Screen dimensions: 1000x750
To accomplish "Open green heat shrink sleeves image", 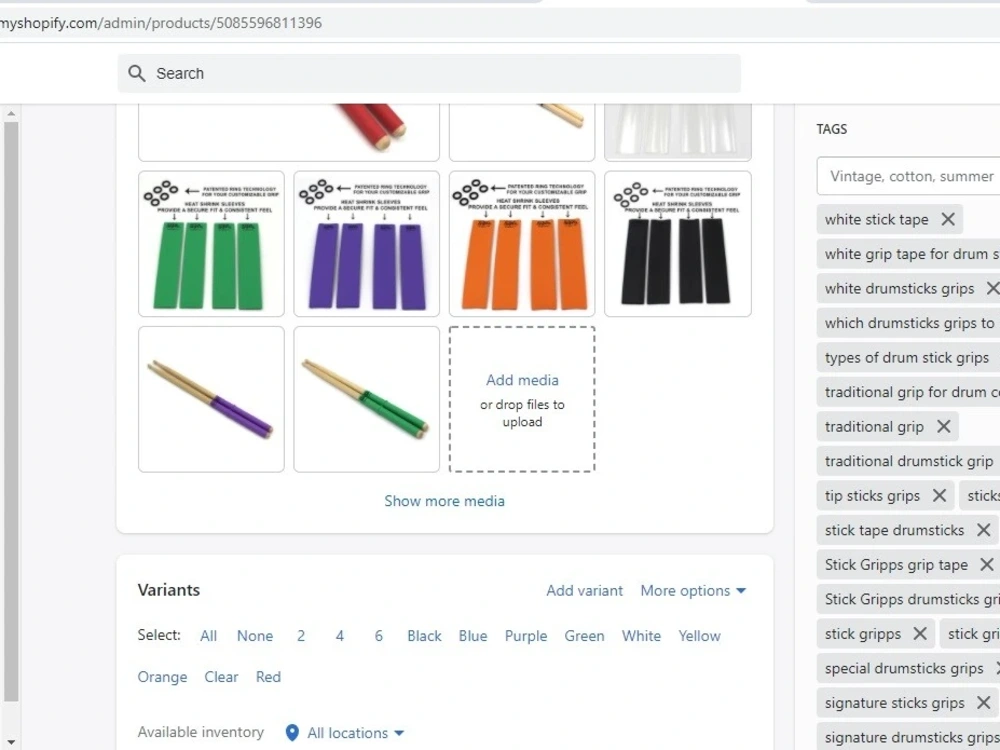I will click(x=211, y=244).
